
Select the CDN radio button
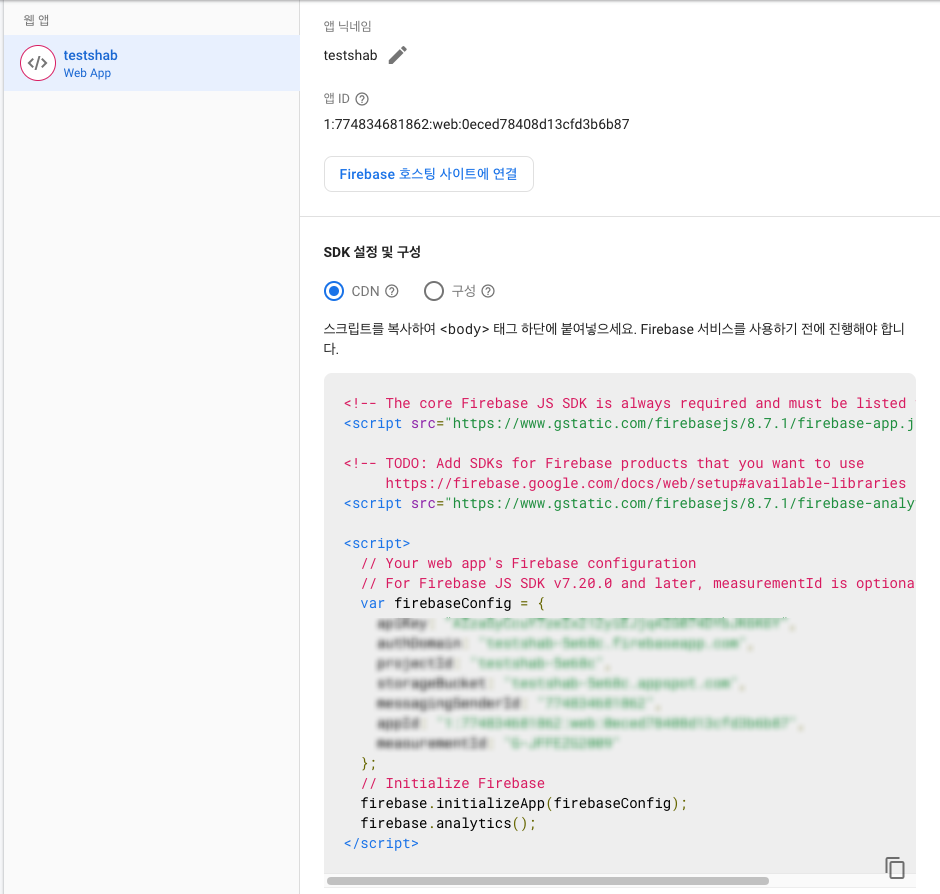pos(334,291)
